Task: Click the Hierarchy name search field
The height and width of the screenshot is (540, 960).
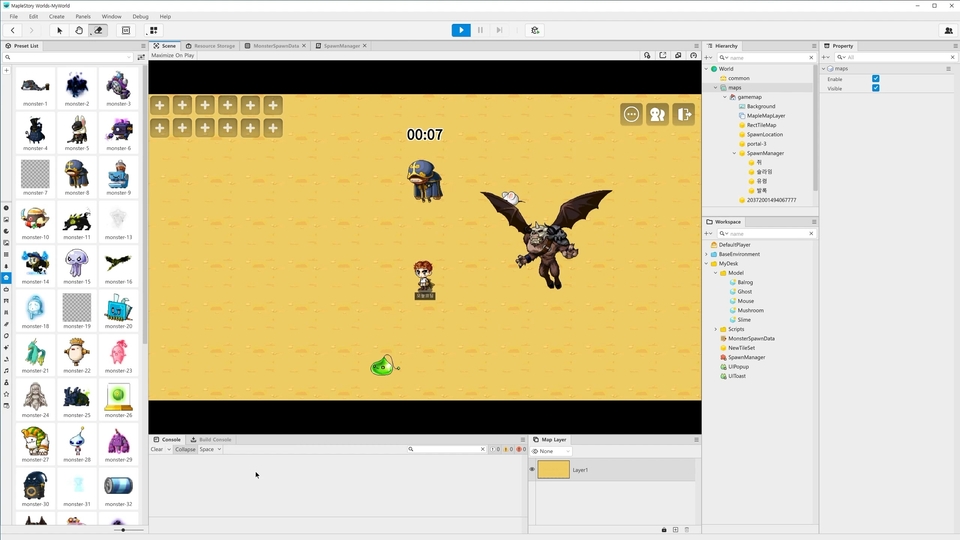Action: pyautogui.click(x=767, y=58)
